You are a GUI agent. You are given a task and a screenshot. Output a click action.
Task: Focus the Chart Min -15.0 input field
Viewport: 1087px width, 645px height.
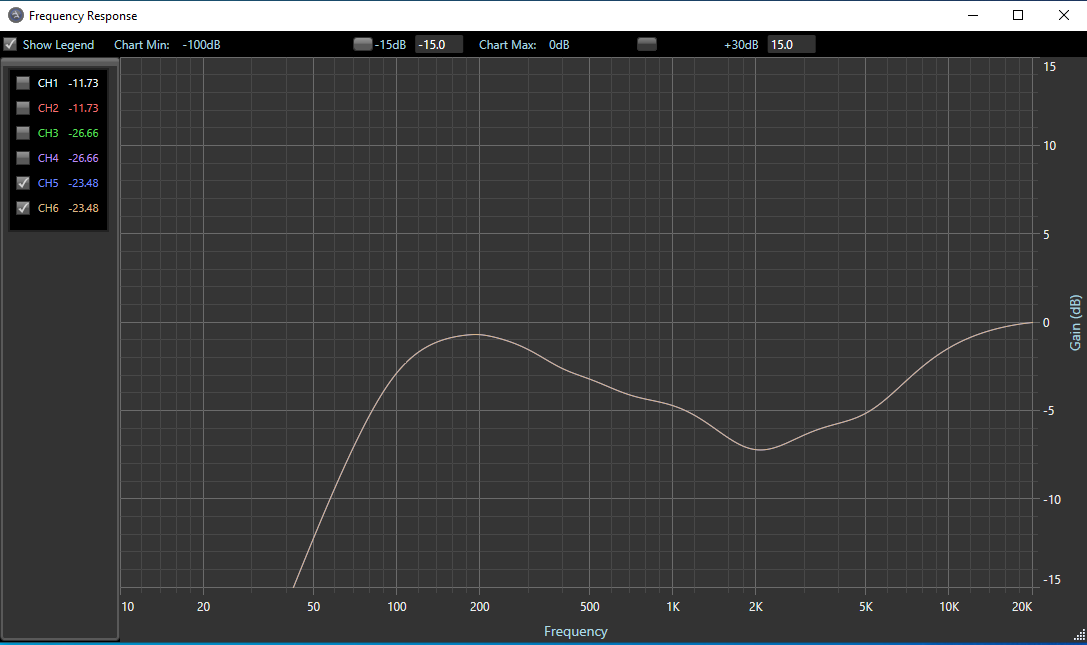[x=438, y=44]
